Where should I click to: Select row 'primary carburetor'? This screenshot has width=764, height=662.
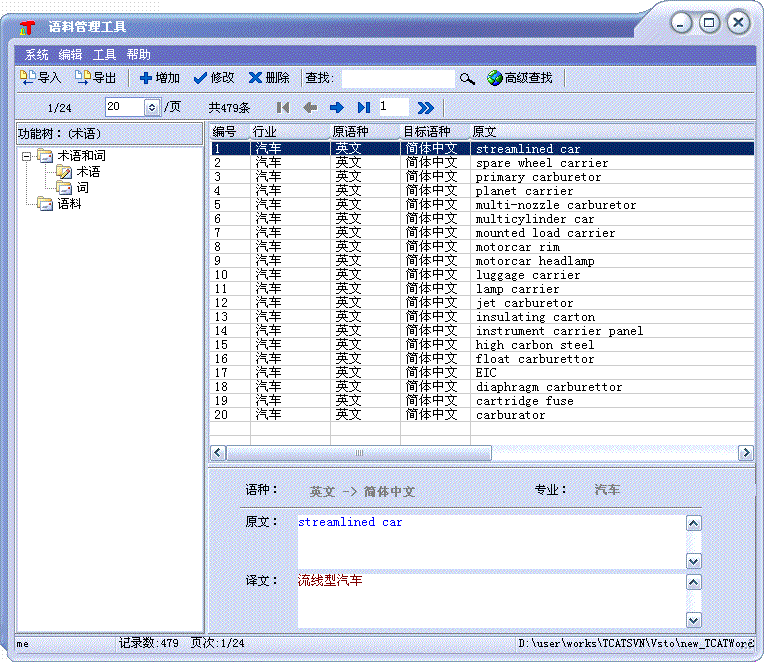click(x=482, y=177)
